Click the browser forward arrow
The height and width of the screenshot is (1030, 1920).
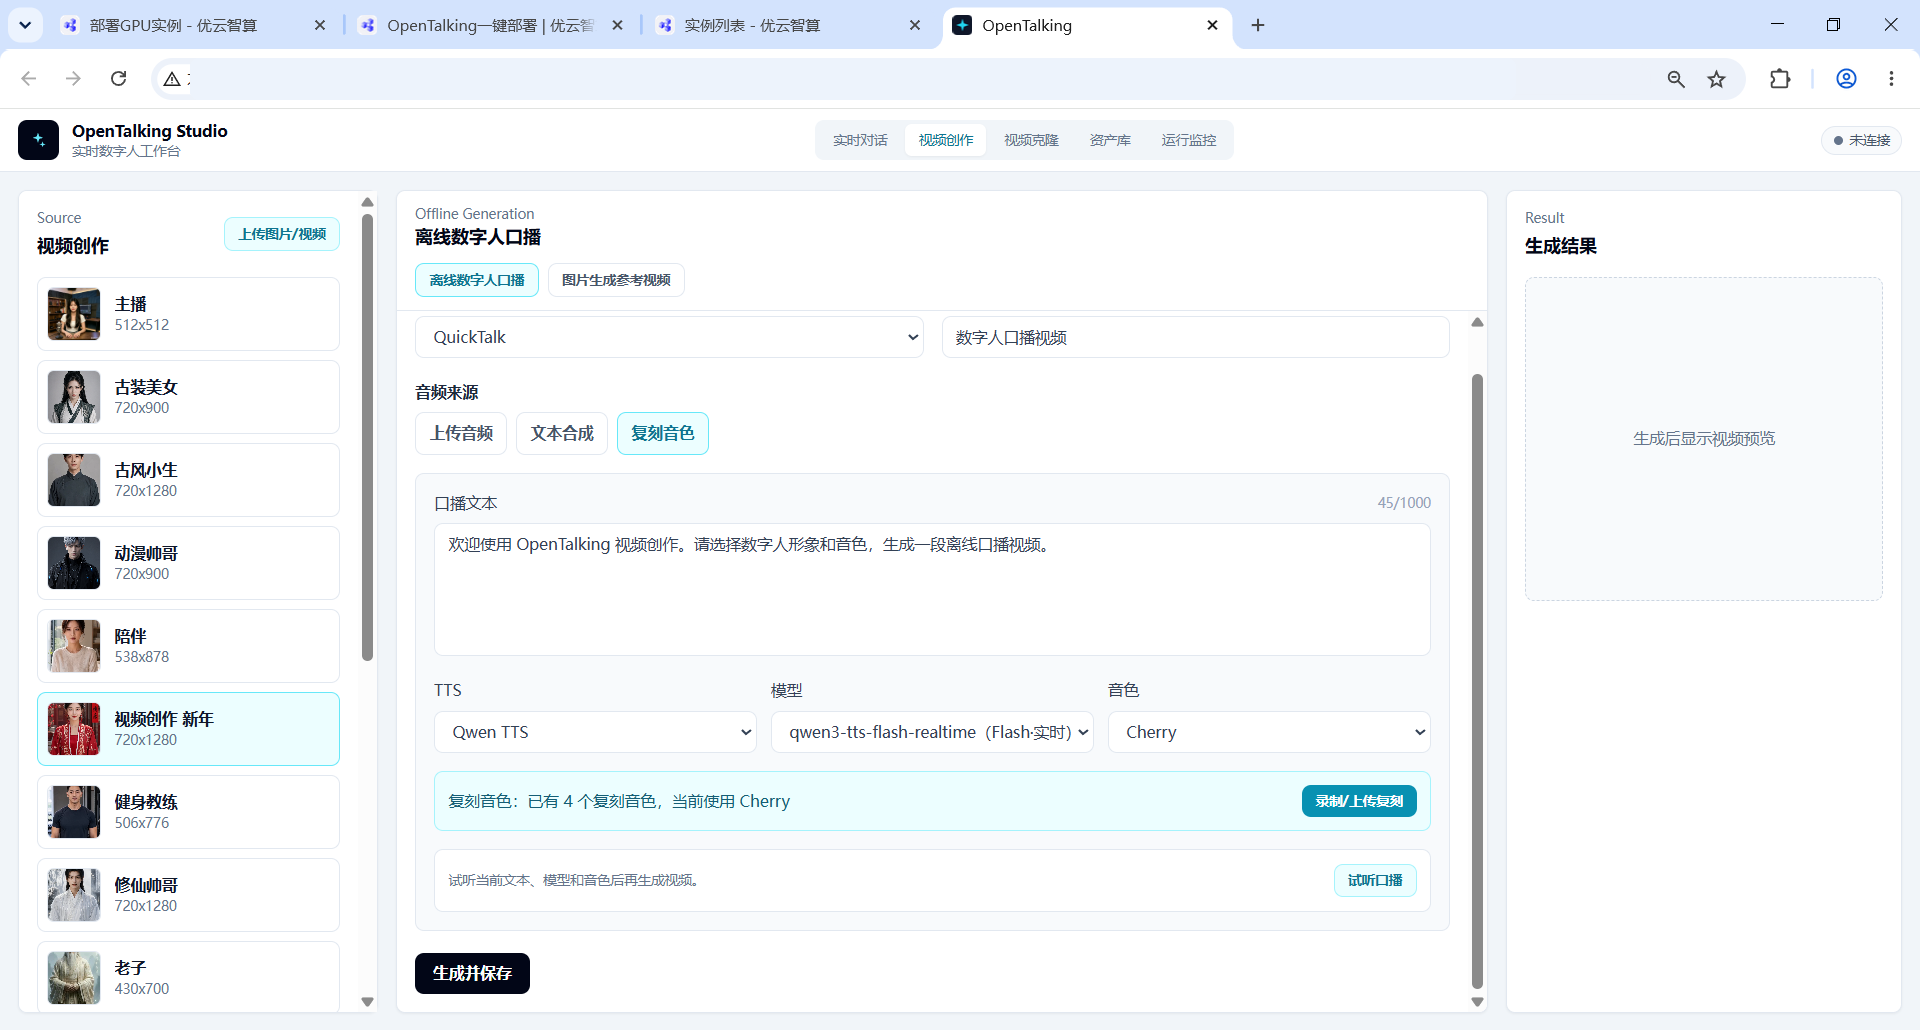click(x=73, y=79)
